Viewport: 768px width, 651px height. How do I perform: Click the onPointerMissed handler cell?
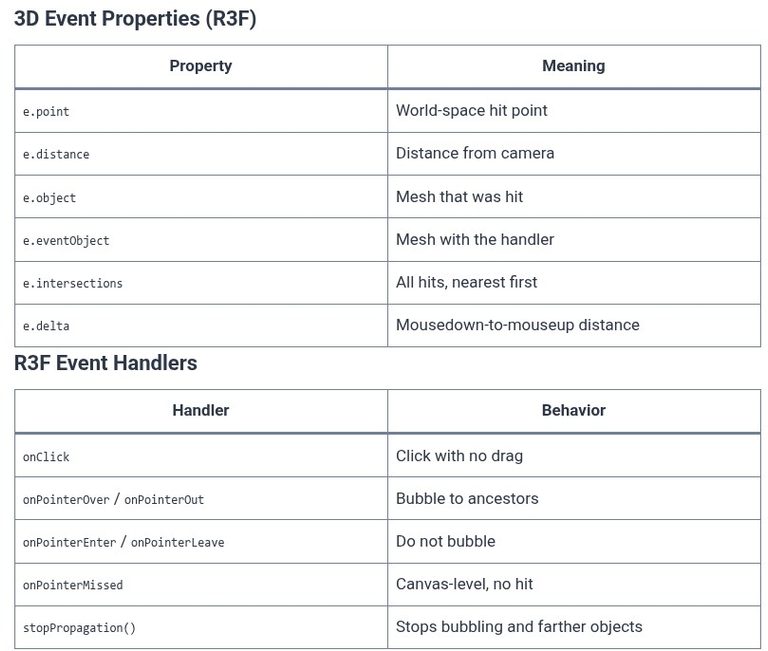(x=201, y=585)
